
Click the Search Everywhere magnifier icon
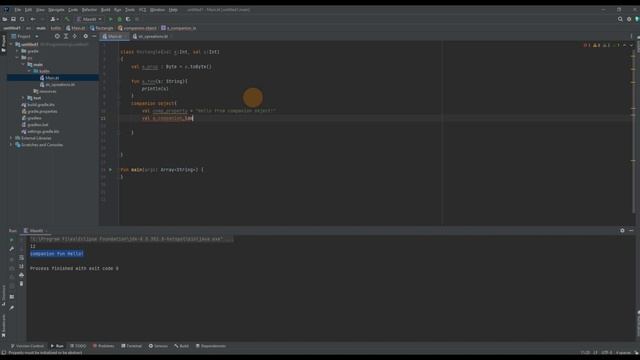[x=620, y=19]
